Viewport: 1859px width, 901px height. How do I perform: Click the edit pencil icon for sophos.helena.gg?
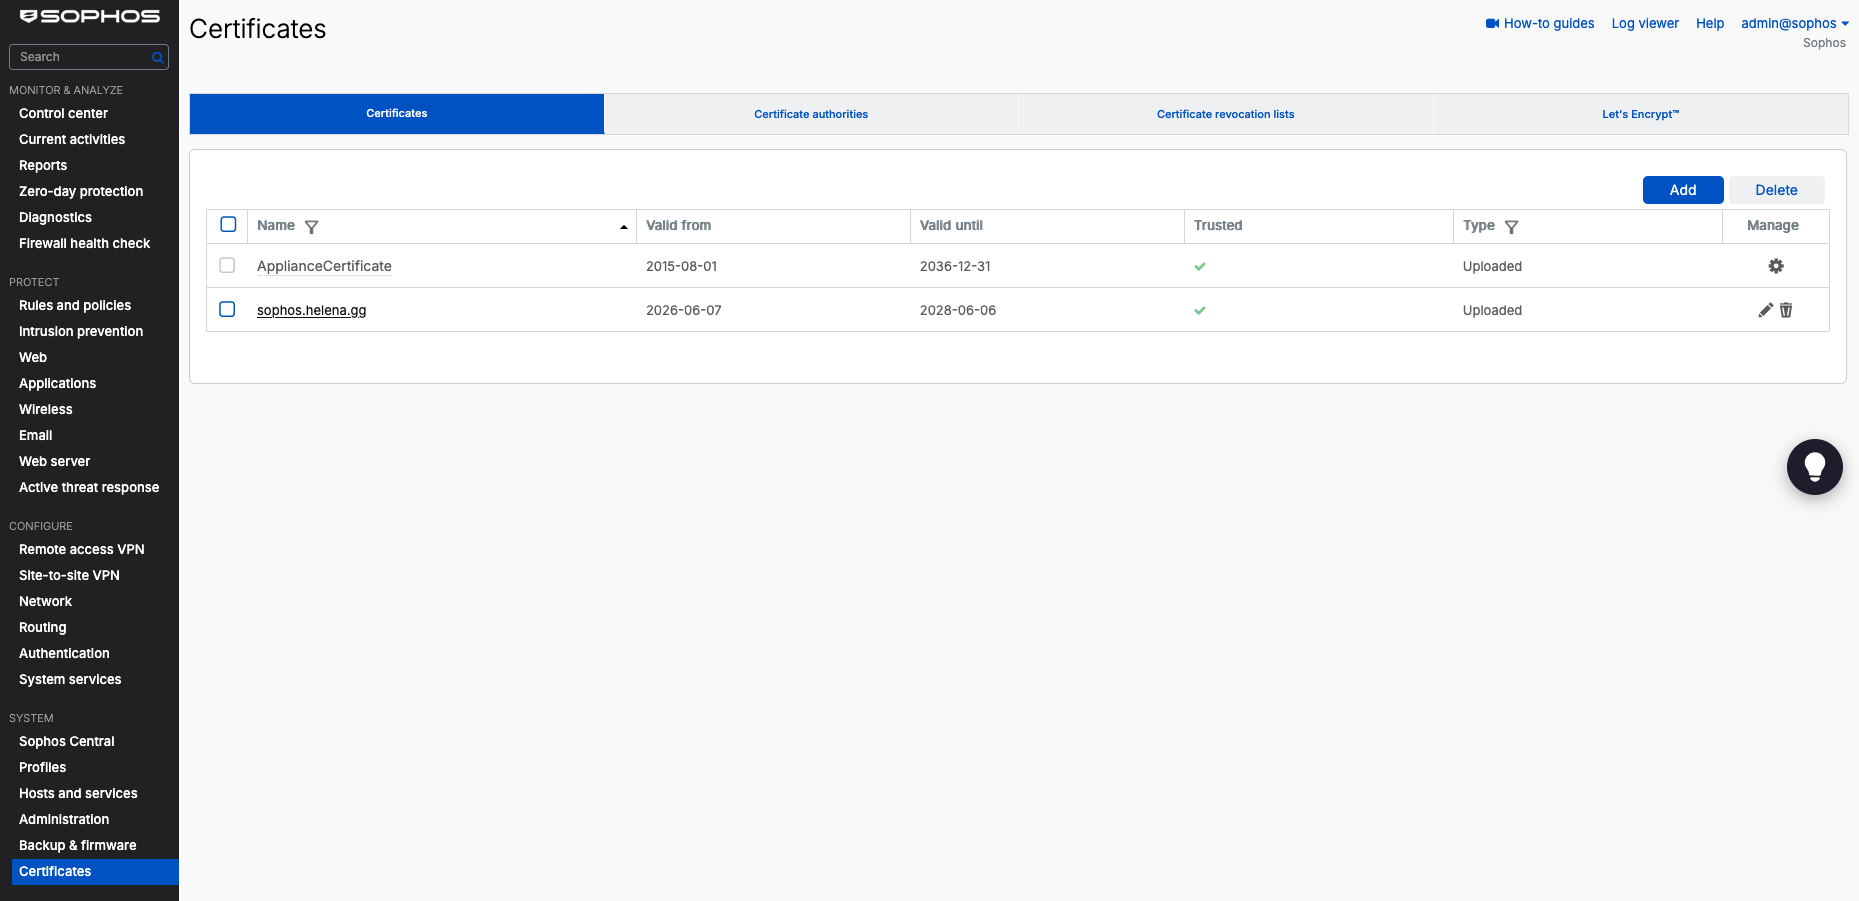(1765, 310)
